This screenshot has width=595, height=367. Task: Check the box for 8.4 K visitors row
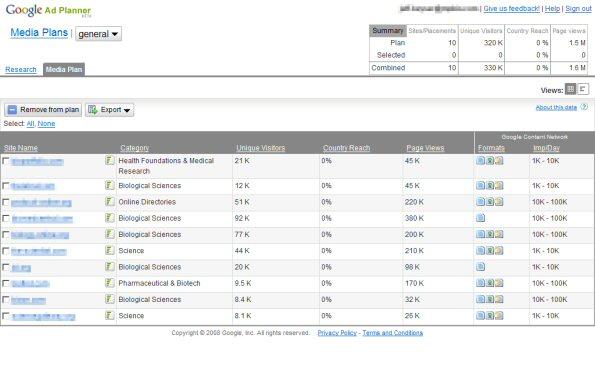[x=6, y=299]
